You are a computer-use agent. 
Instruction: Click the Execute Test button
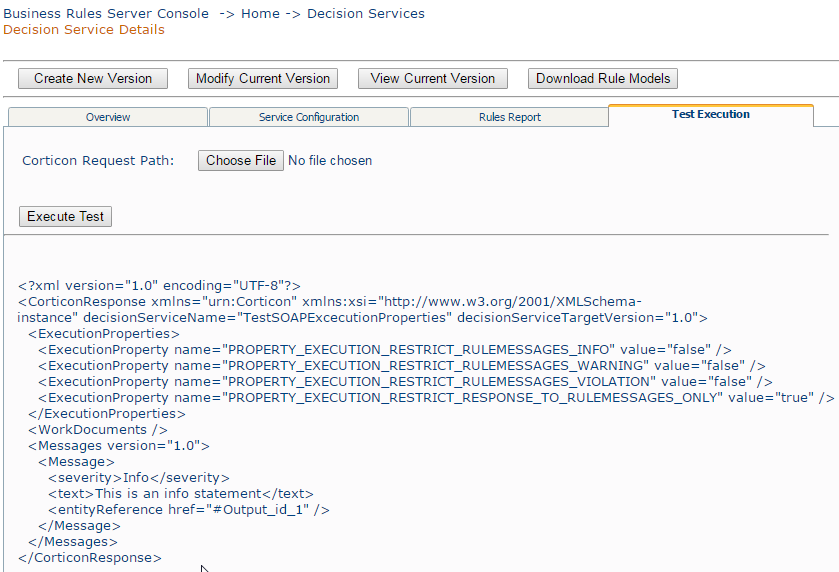point(65,217)
